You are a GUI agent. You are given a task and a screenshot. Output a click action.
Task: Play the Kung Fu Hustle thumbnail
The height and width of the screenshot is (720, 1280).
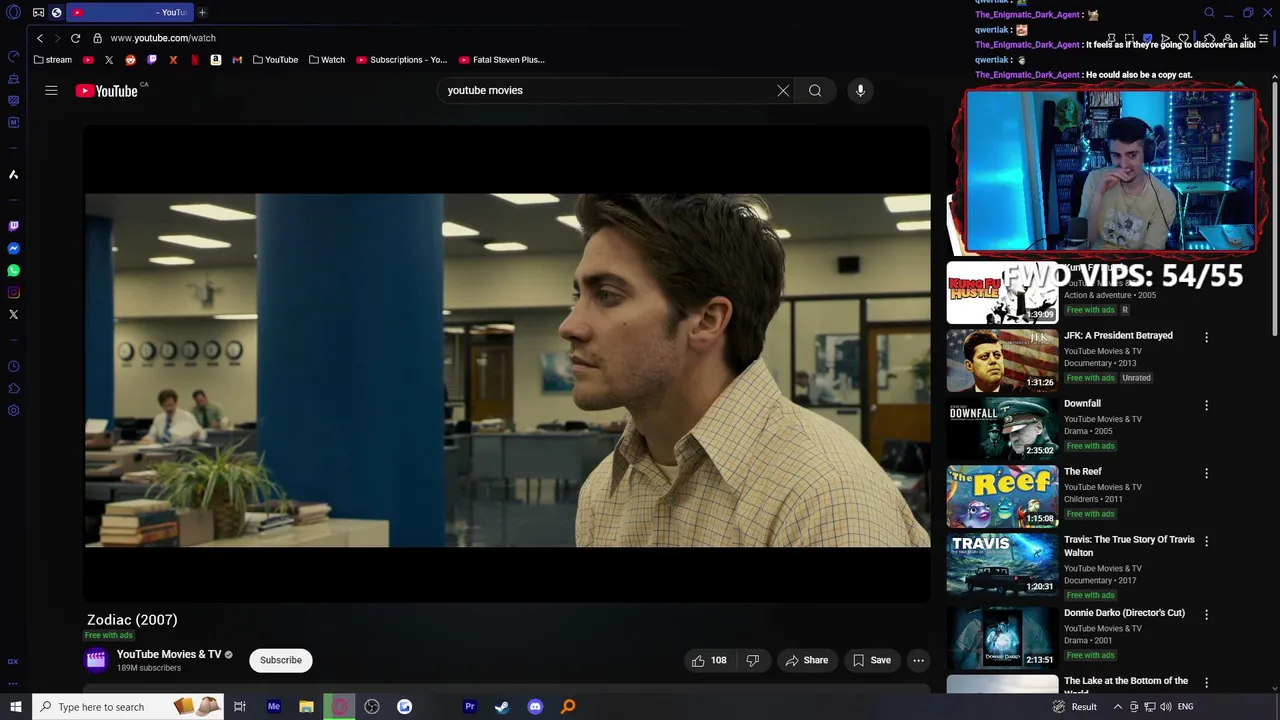pyautogui.click(x=1002, y=293)
